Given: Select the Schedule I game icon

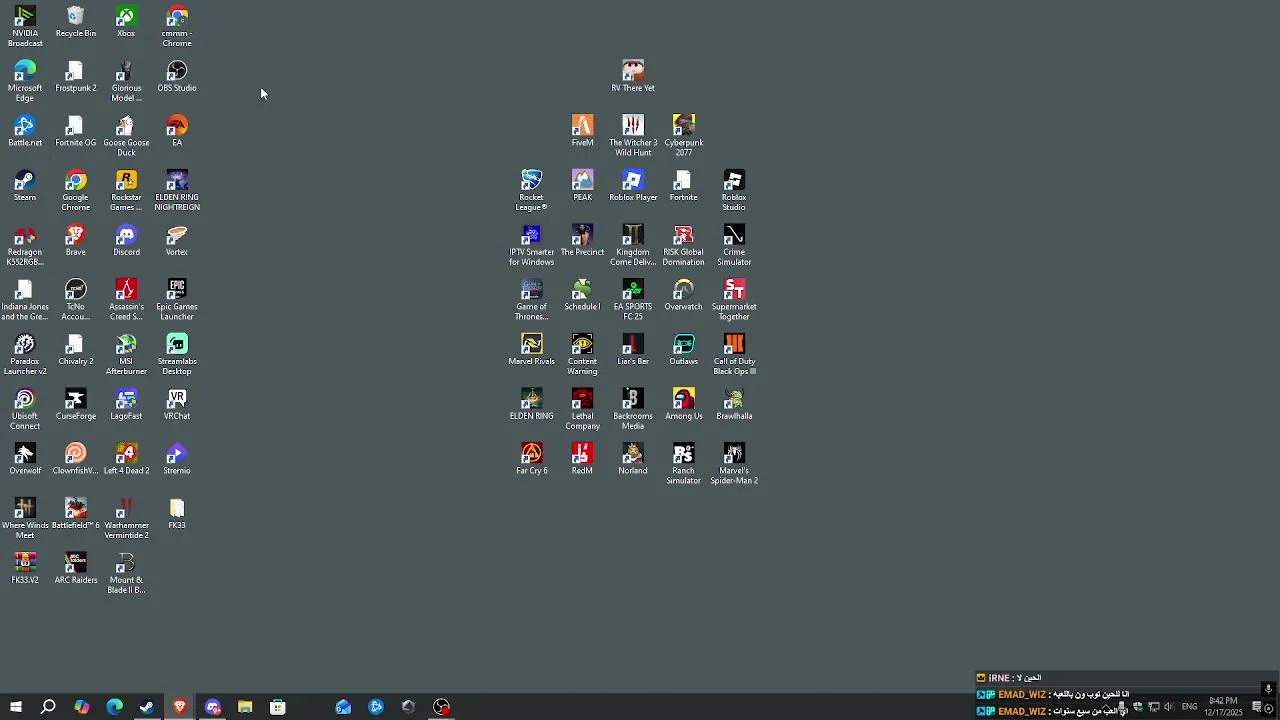Looking at the screenshot, I should point(582,295).
